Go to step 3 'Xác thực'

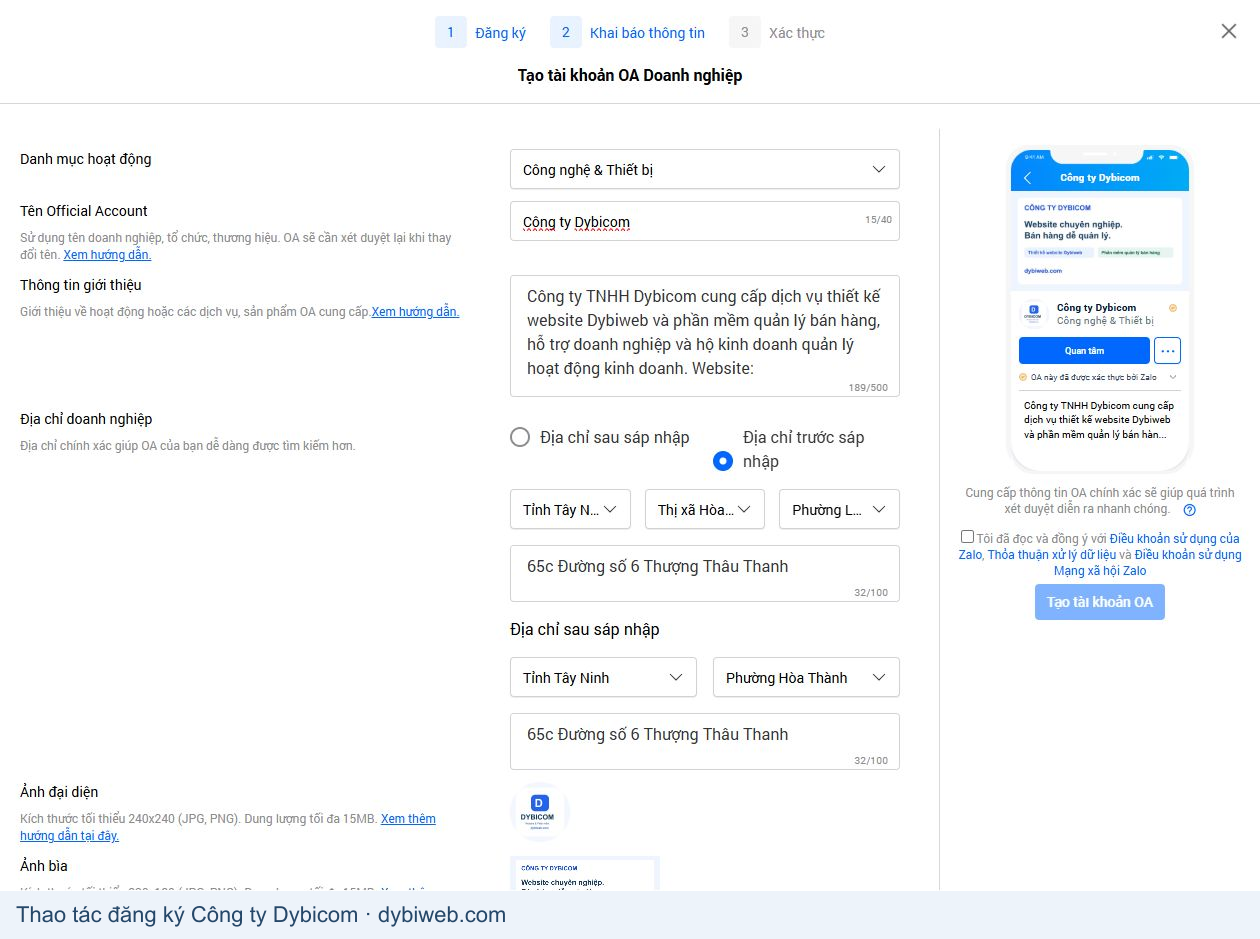click(x=777, y=32)
